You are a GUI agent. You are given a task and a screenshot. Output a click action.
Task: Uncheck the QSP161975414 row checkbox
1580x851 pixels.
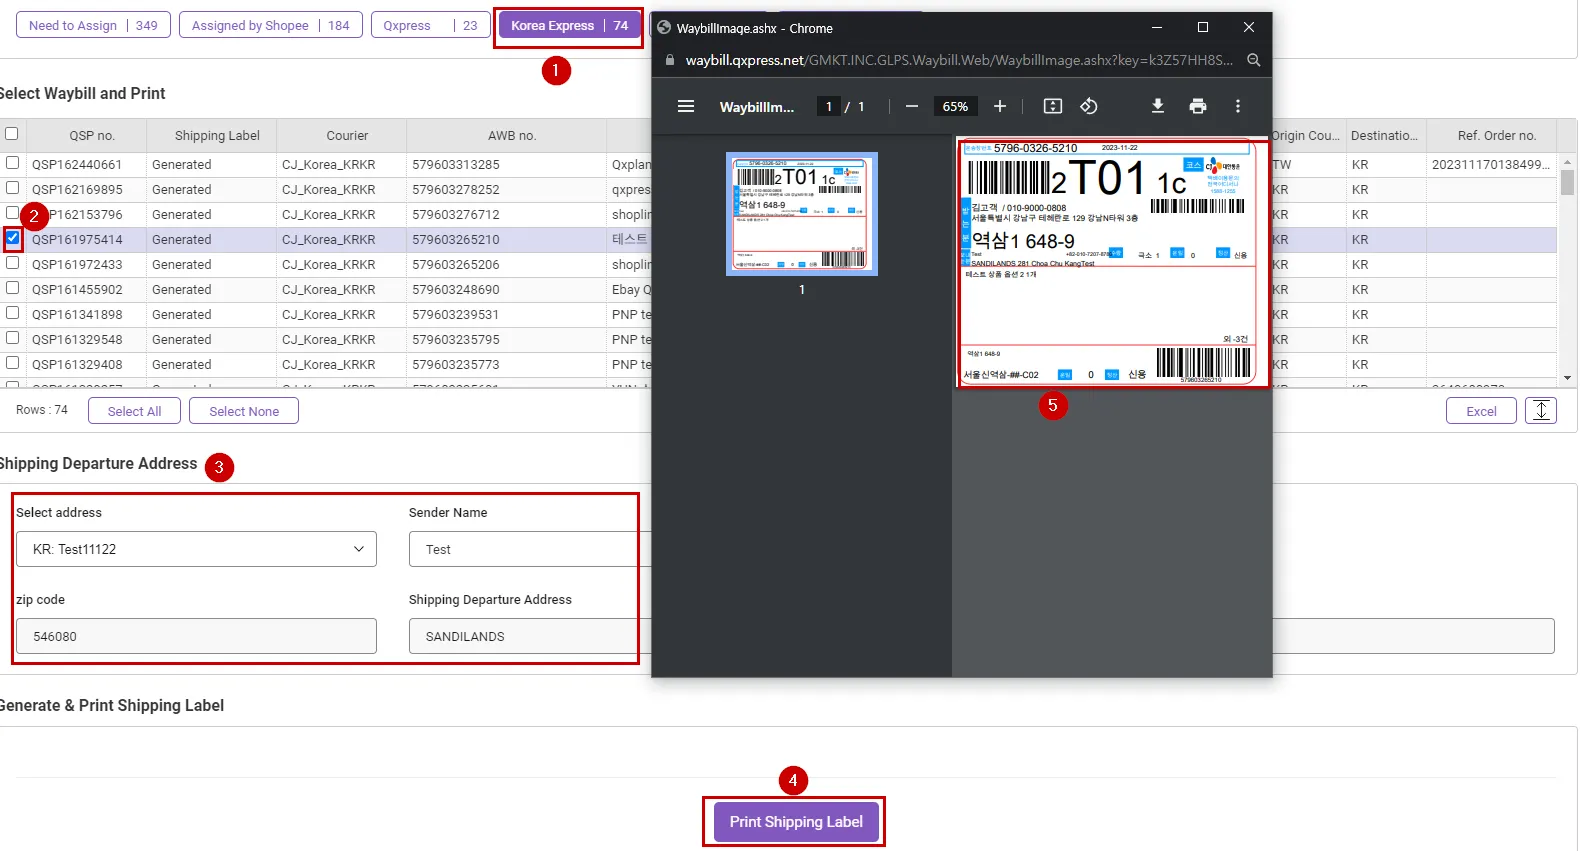(13, 238)
